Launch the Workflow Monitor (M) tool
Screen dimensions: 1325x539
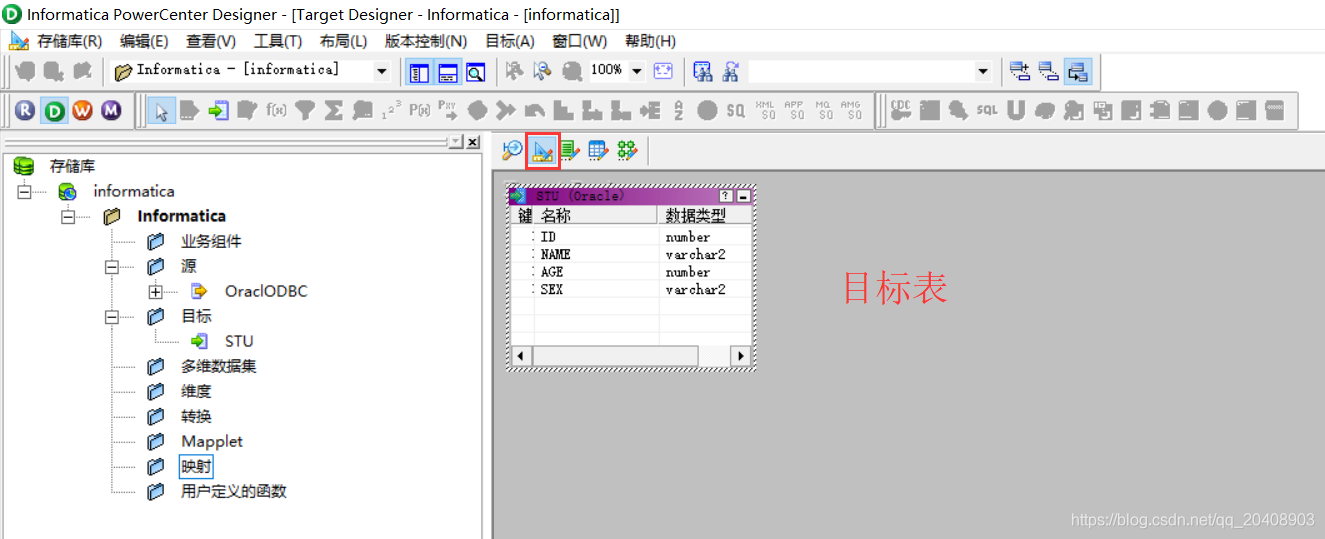[x=111, y=111]
